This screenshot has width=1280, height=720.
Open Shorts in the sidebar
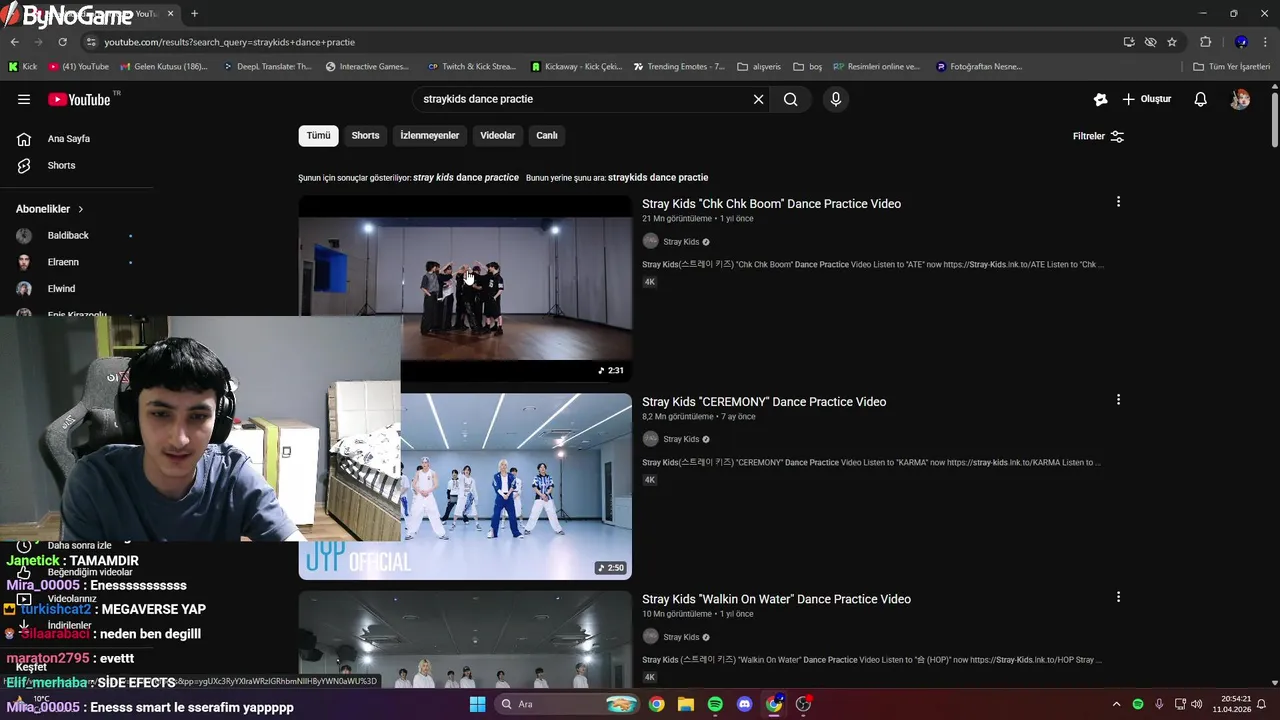click(61, 165)
